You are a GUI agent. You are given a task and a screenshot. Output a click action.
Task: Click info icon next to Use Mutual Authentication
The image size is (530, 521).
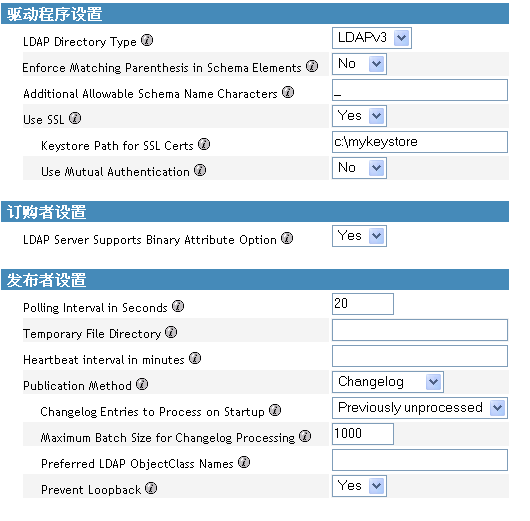[200, 170]
